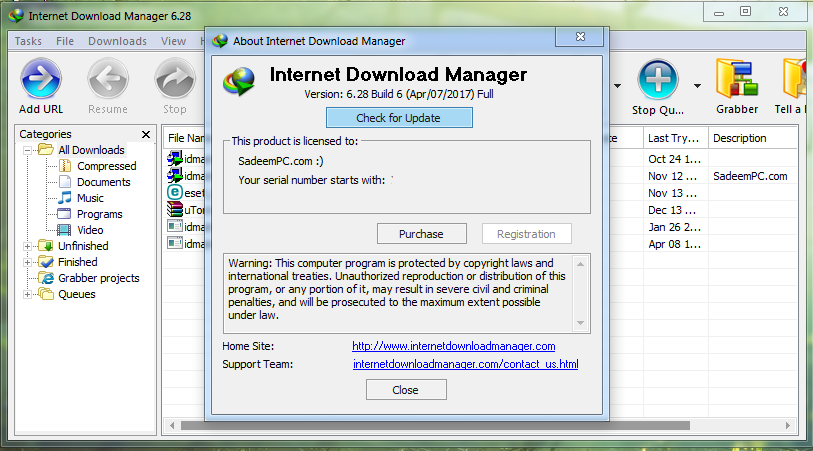Click the Add URL toolbar icon
This screenshot has height=451, width=813.
pos(40,79)
